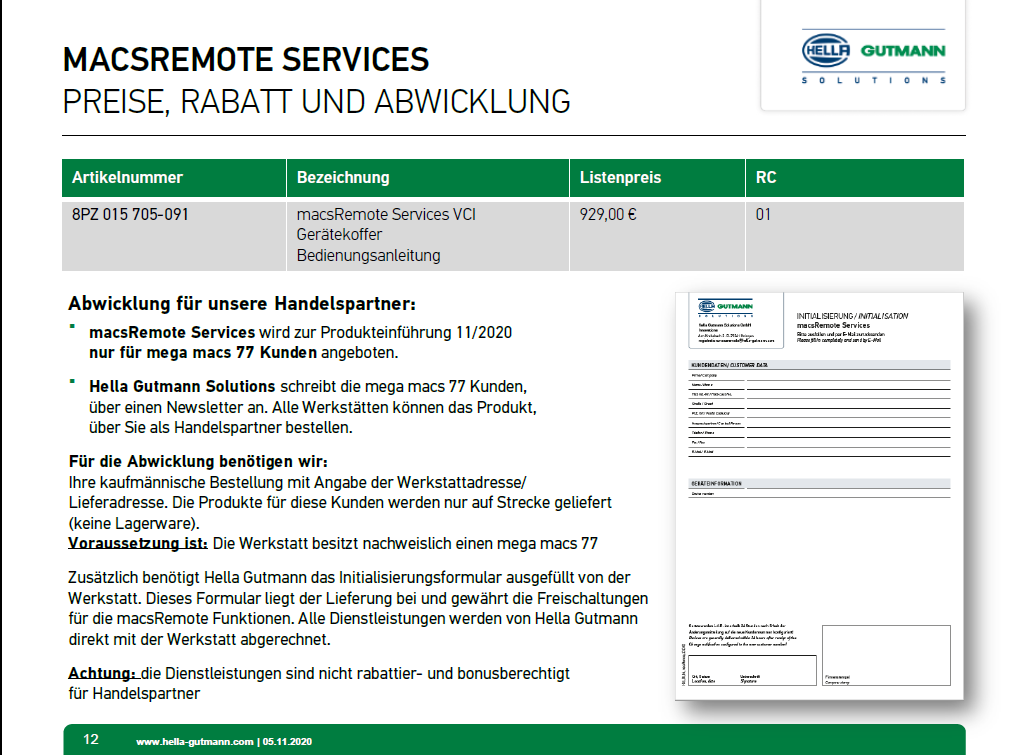1026x755 pixels.
Task: Select article number 8PZ 015 705-091
Action: click(x=130, y=215)
